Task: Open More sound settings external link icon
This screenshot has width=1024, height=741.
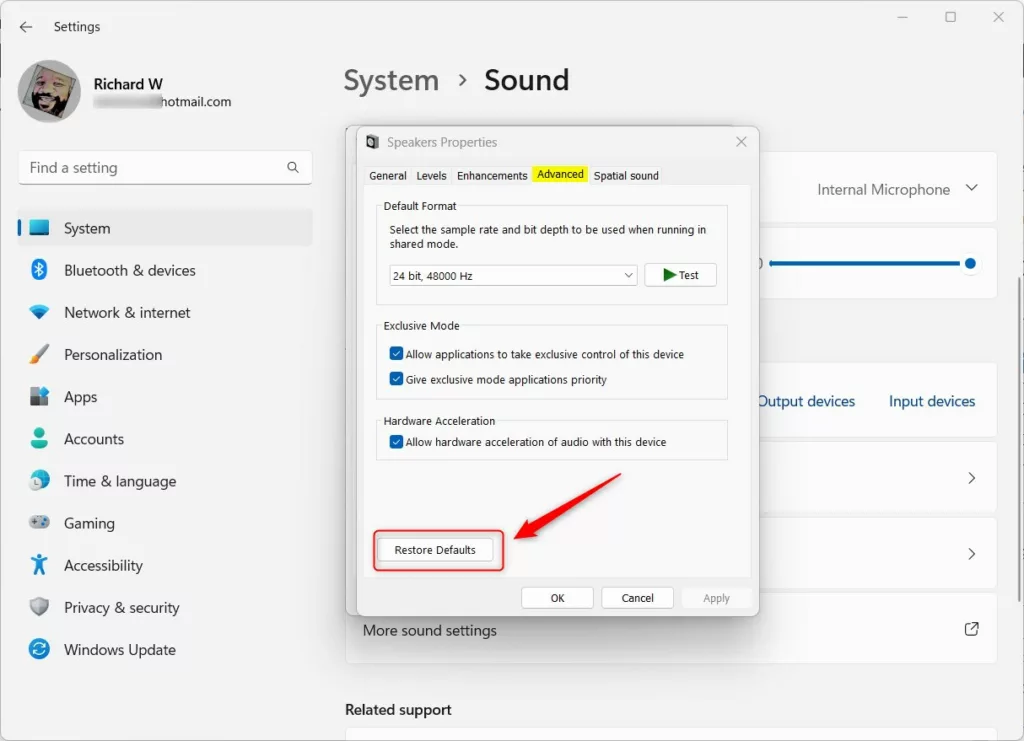Action: pos(971,629)
